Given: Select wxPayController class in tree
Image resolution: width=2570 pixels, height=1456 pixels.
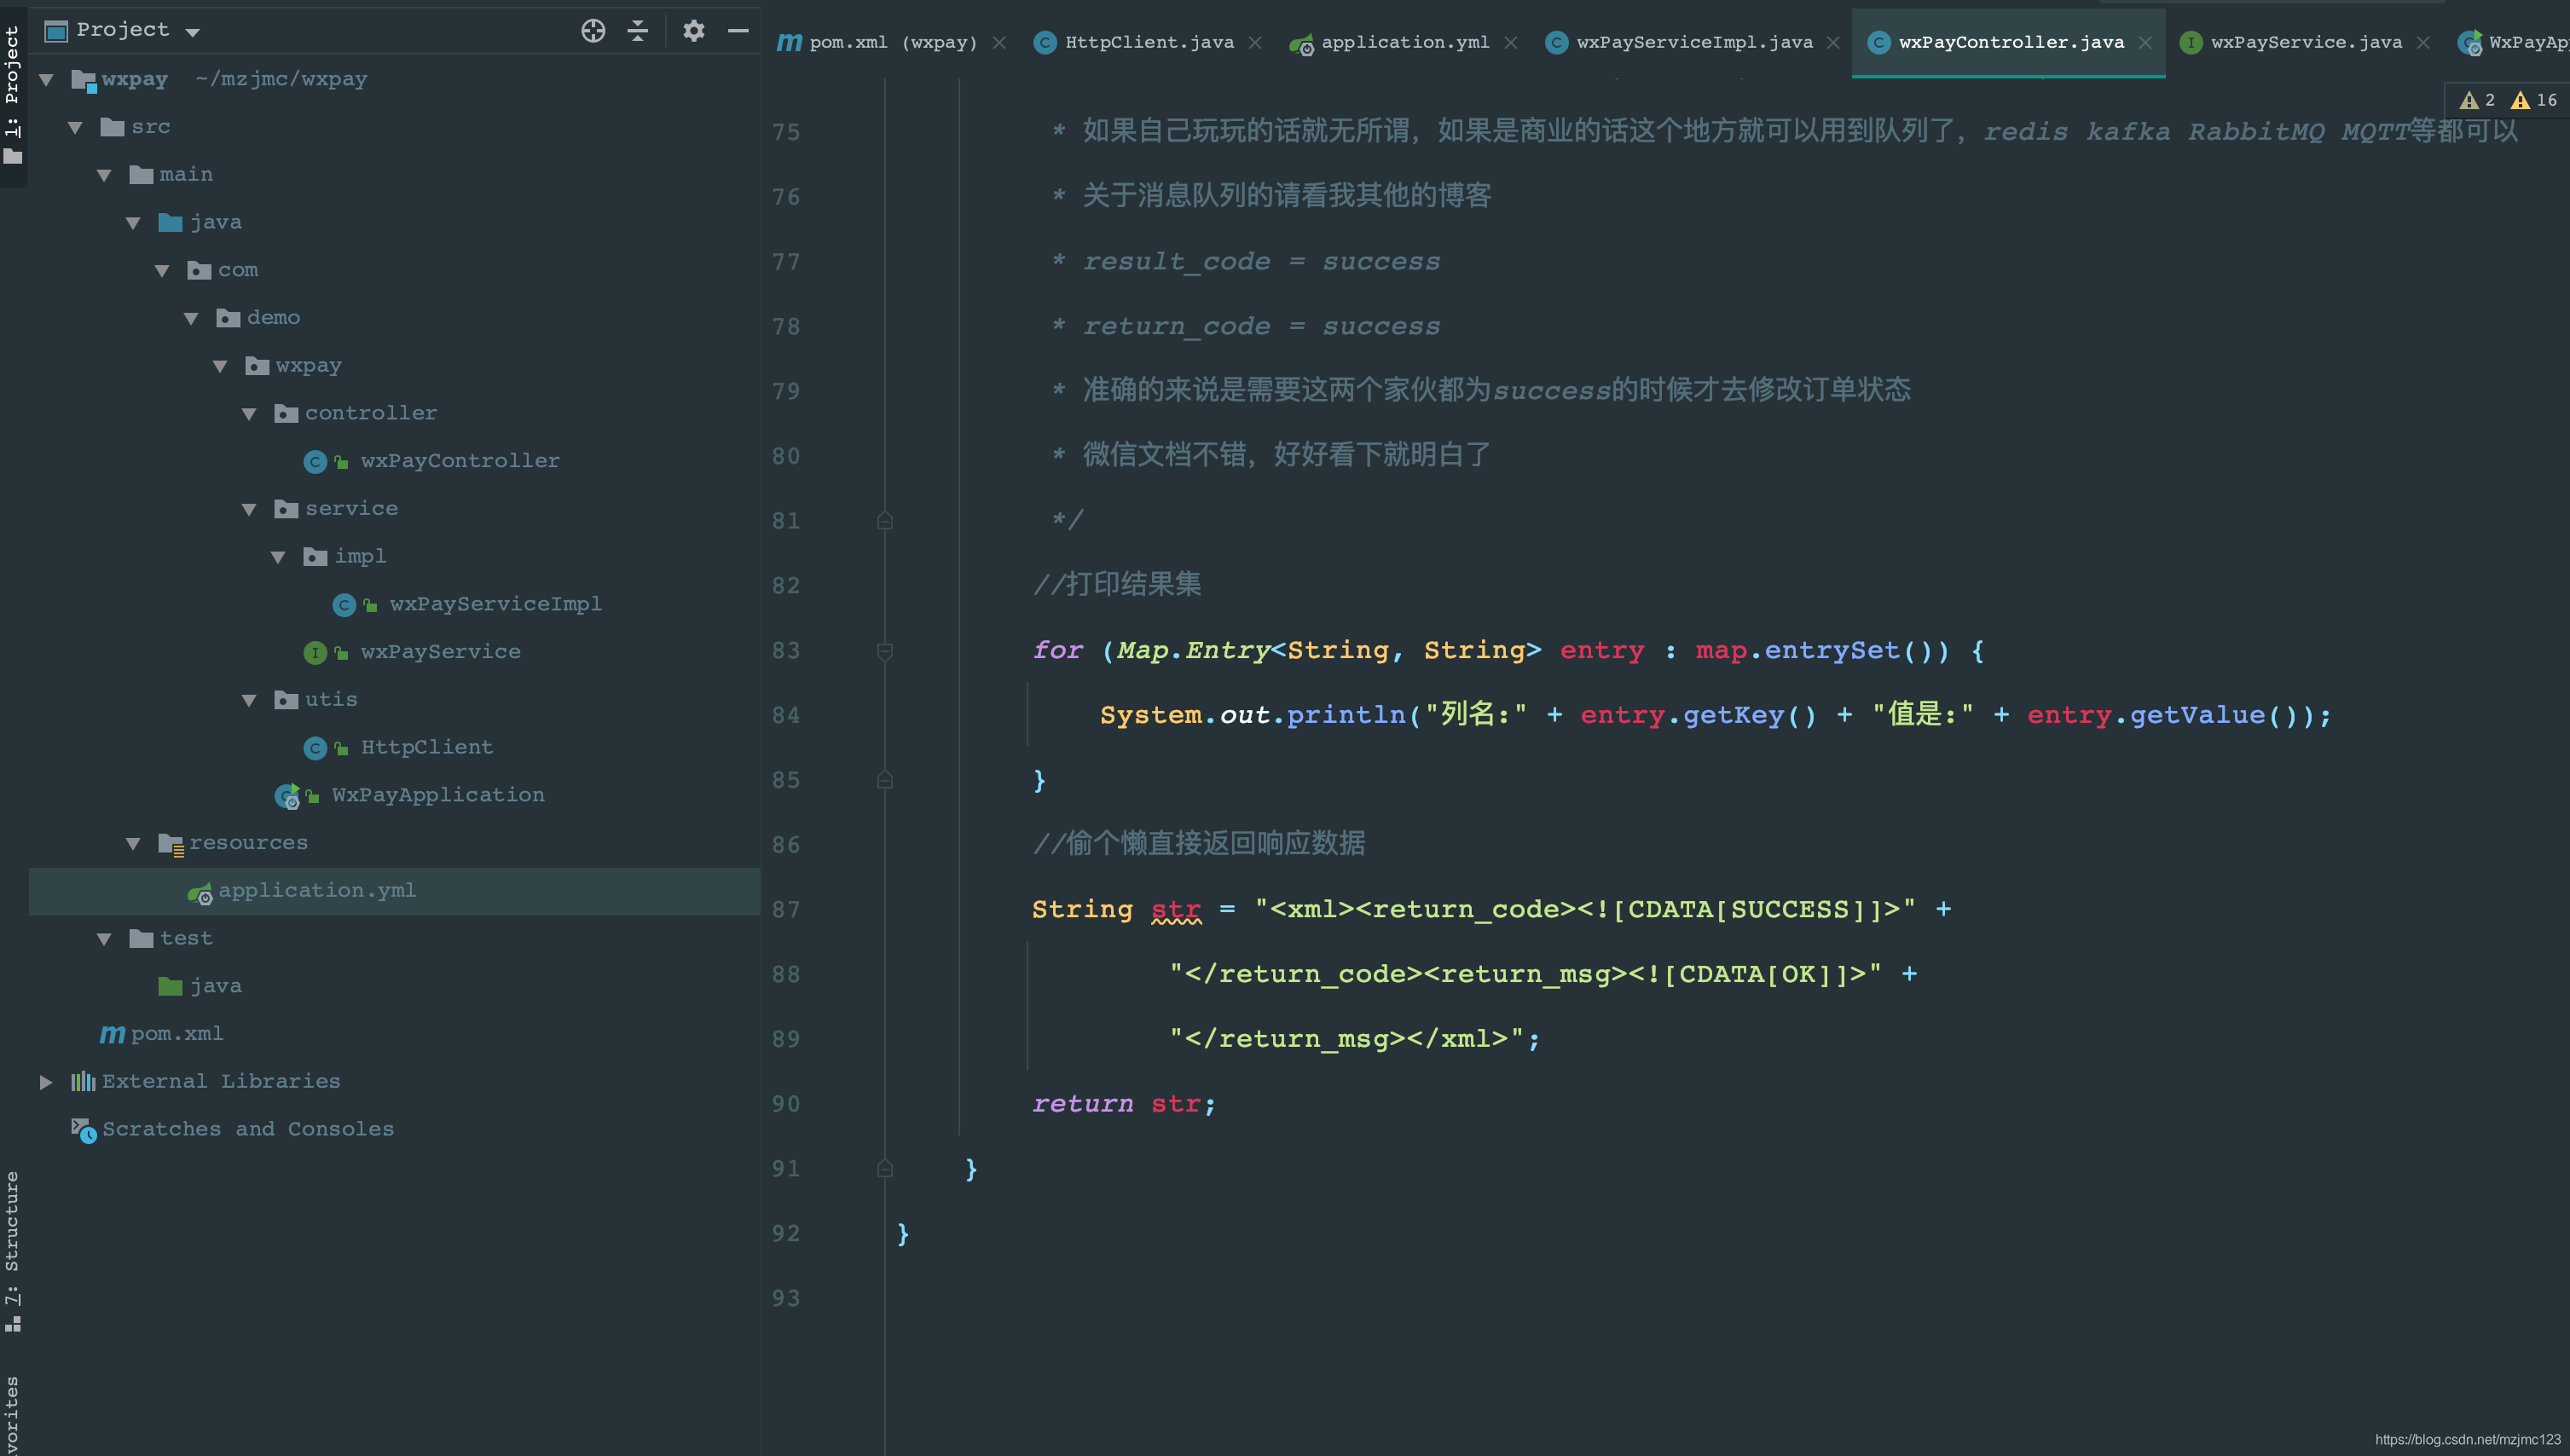Looking at the screenshot, I should tap(459, 461).
